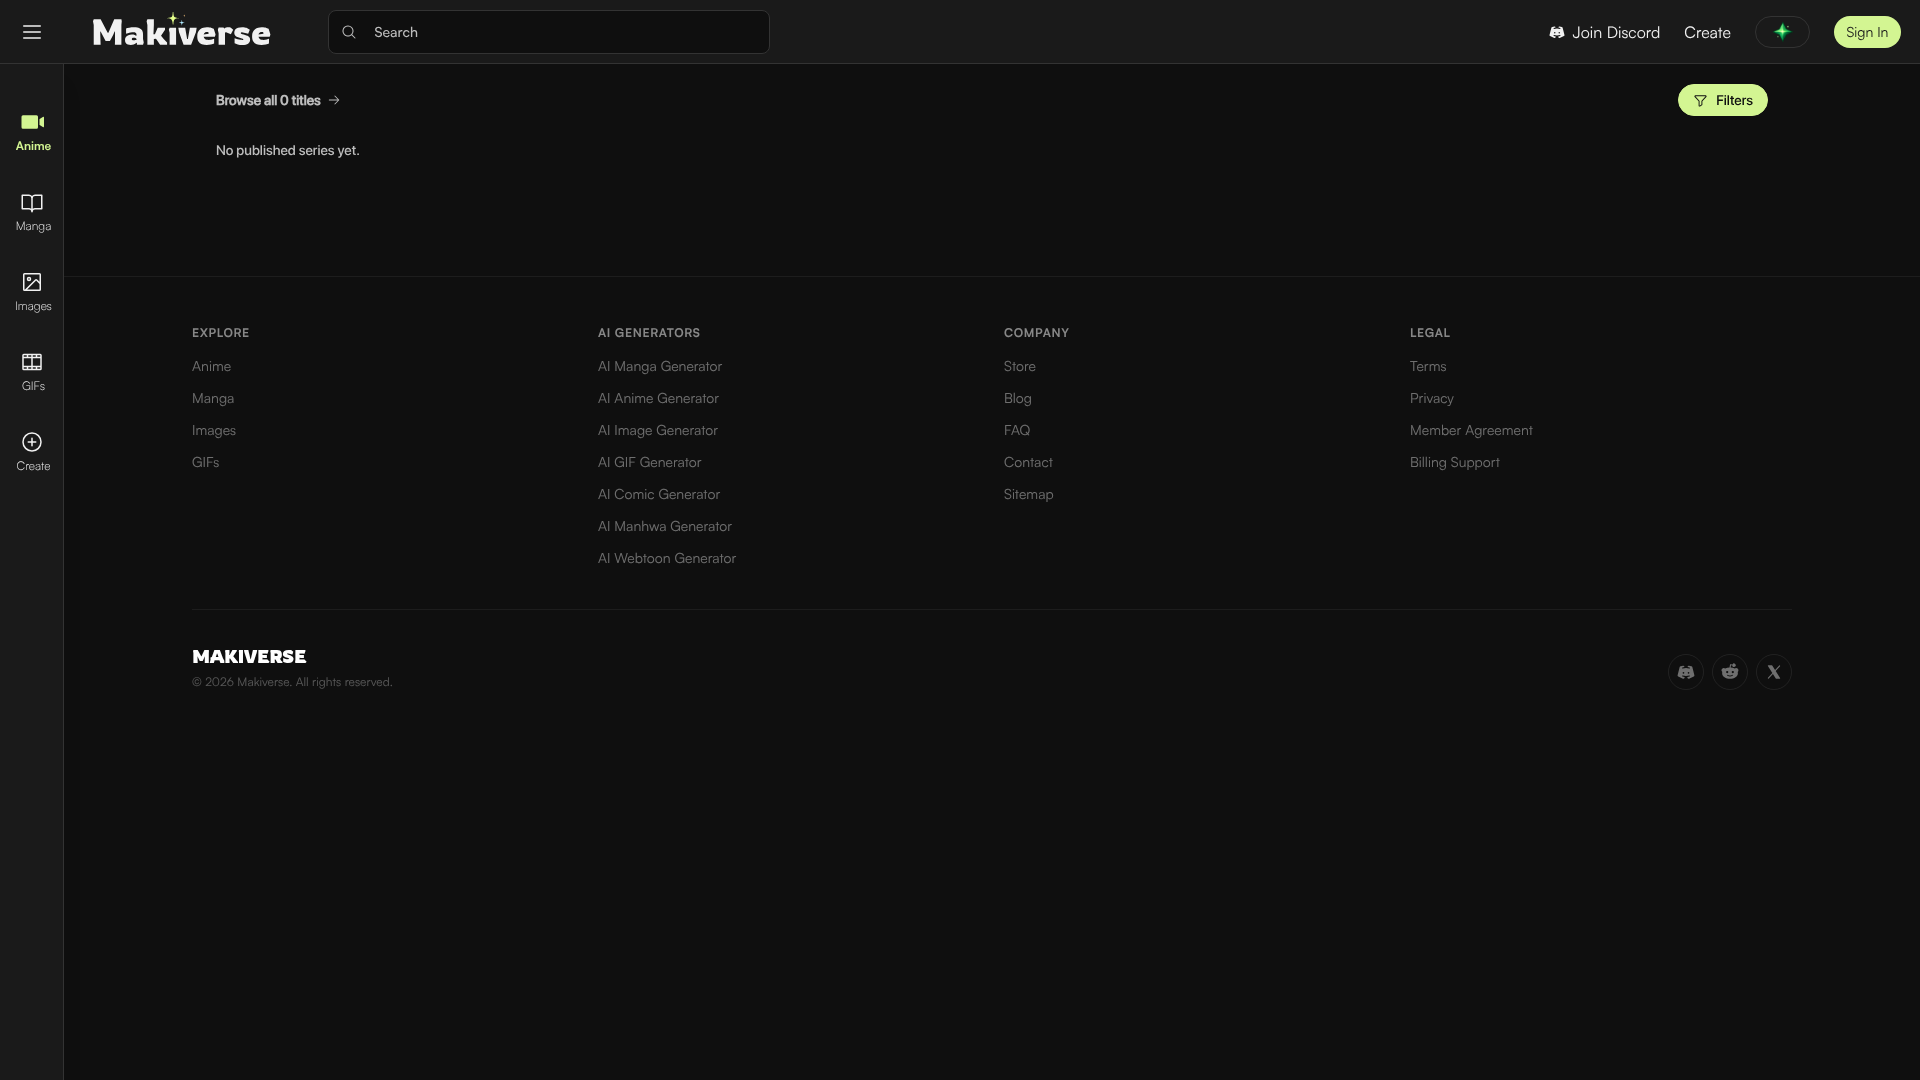This screenshot has height=1080, width=1920.
Task: Click the 'No published series yet.' text
Action: pyautogui.click(x=288, y=150)
